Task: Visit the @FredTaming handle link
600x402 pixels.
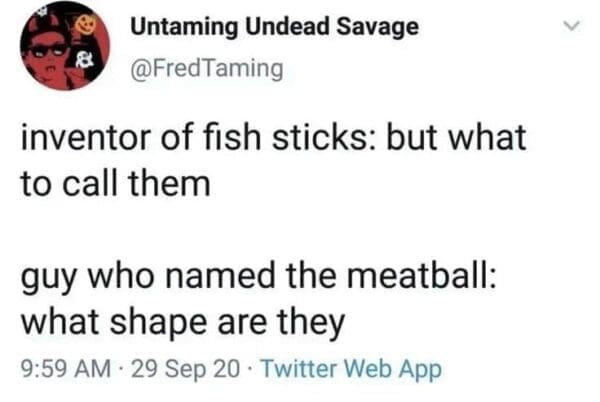Action: [207, 68]
